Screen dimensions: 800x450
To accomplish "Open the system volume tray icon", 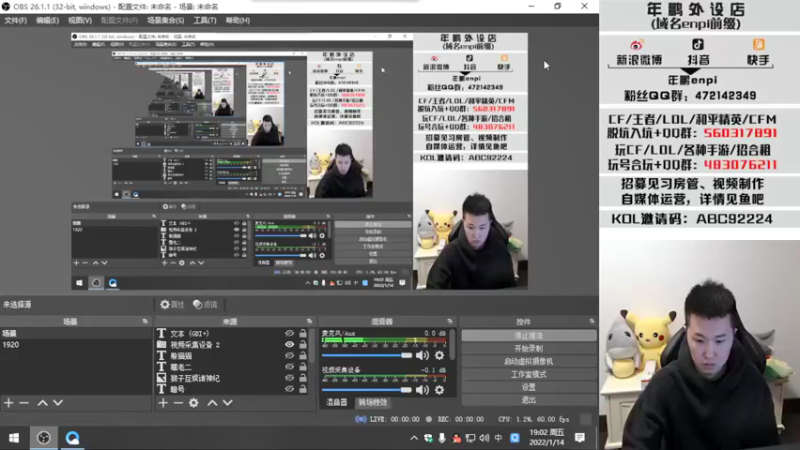I will [x=484, y=438].
